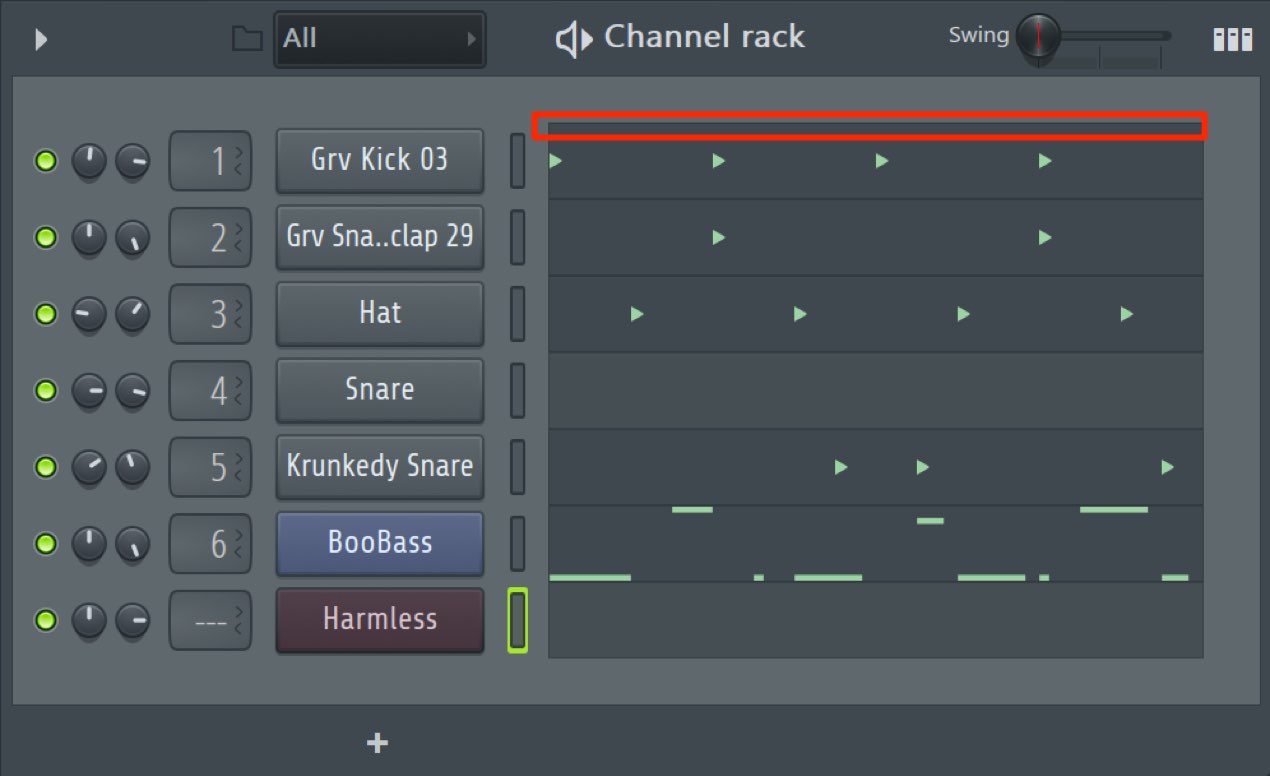Open the Channel rack menu arrow

point(41,39)
